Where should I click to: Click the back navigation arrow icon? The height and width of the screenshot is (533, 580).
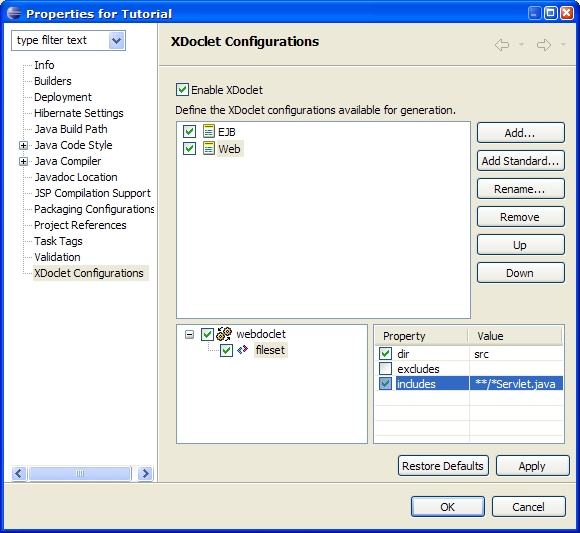(x=502, y=45)
